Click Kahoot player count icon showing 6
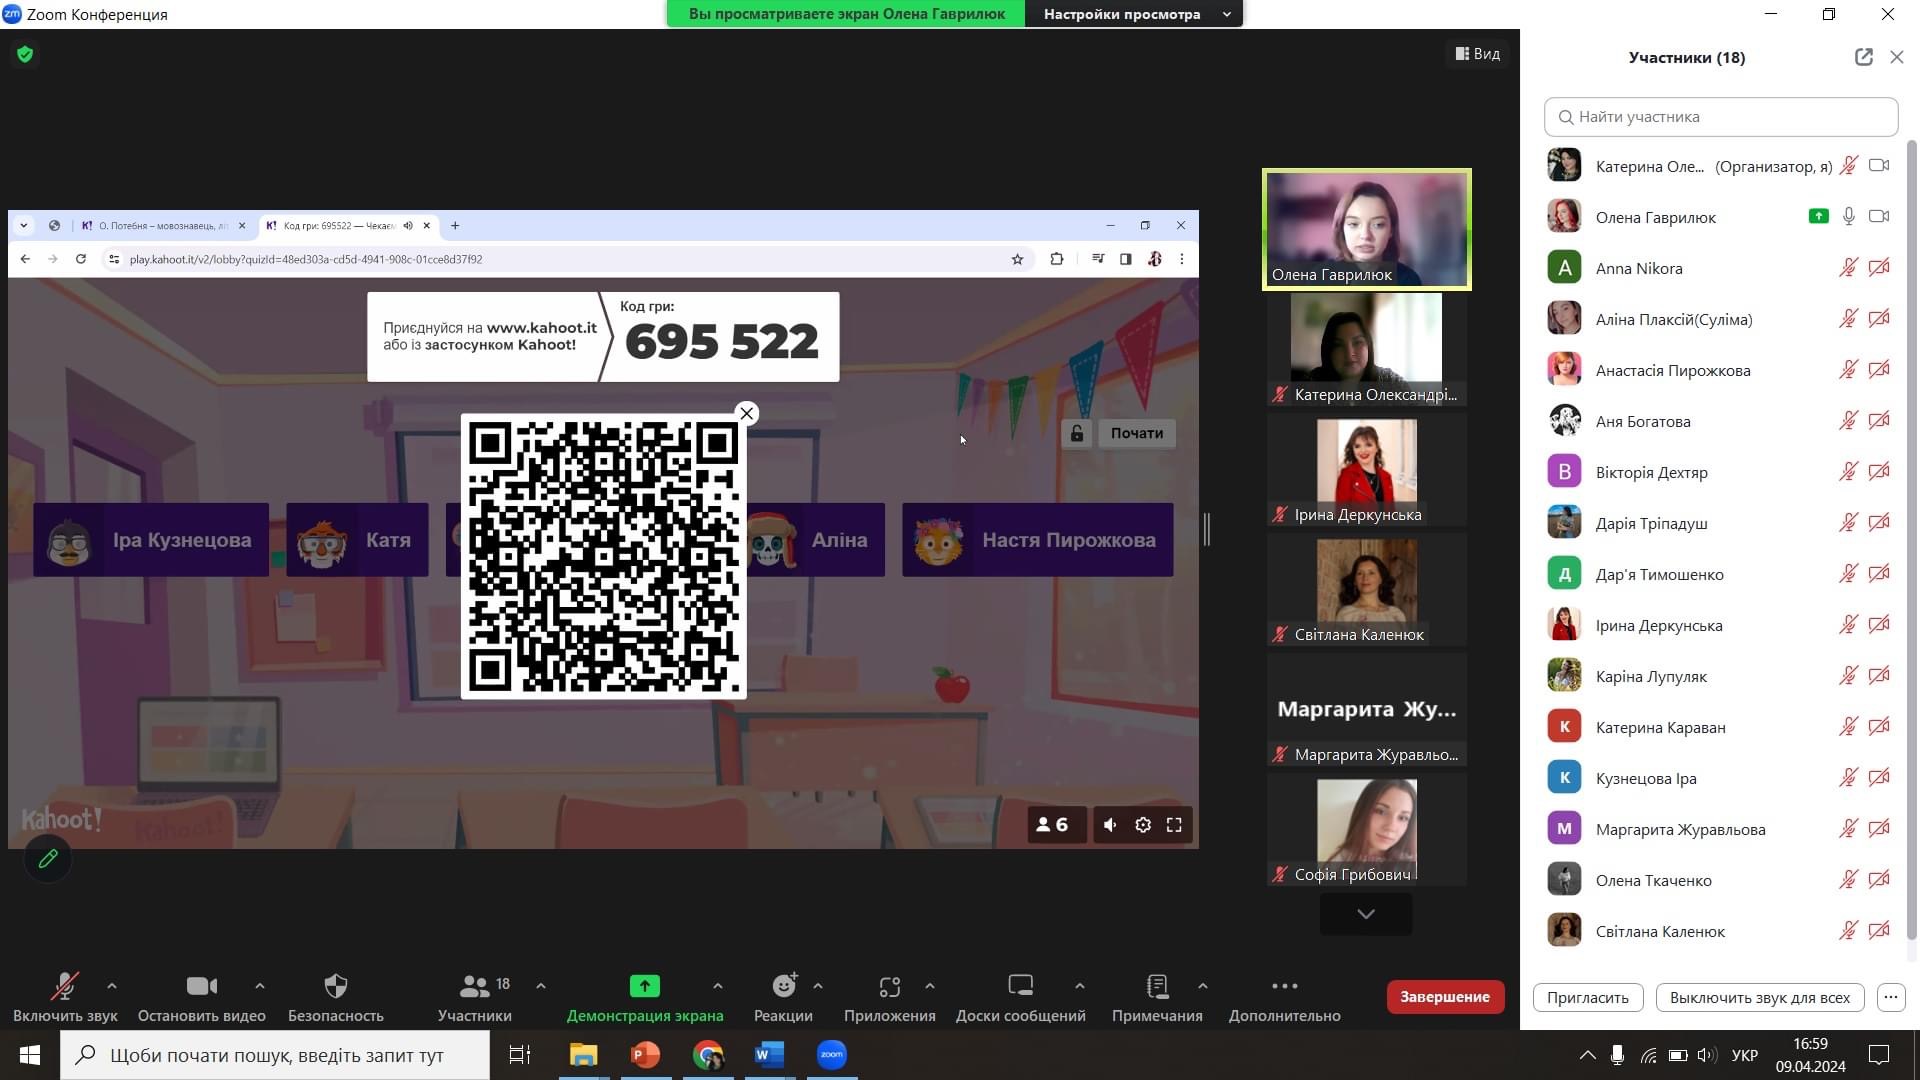The width and height of the screenshot is (1920, 1080). click(1055, 825)
